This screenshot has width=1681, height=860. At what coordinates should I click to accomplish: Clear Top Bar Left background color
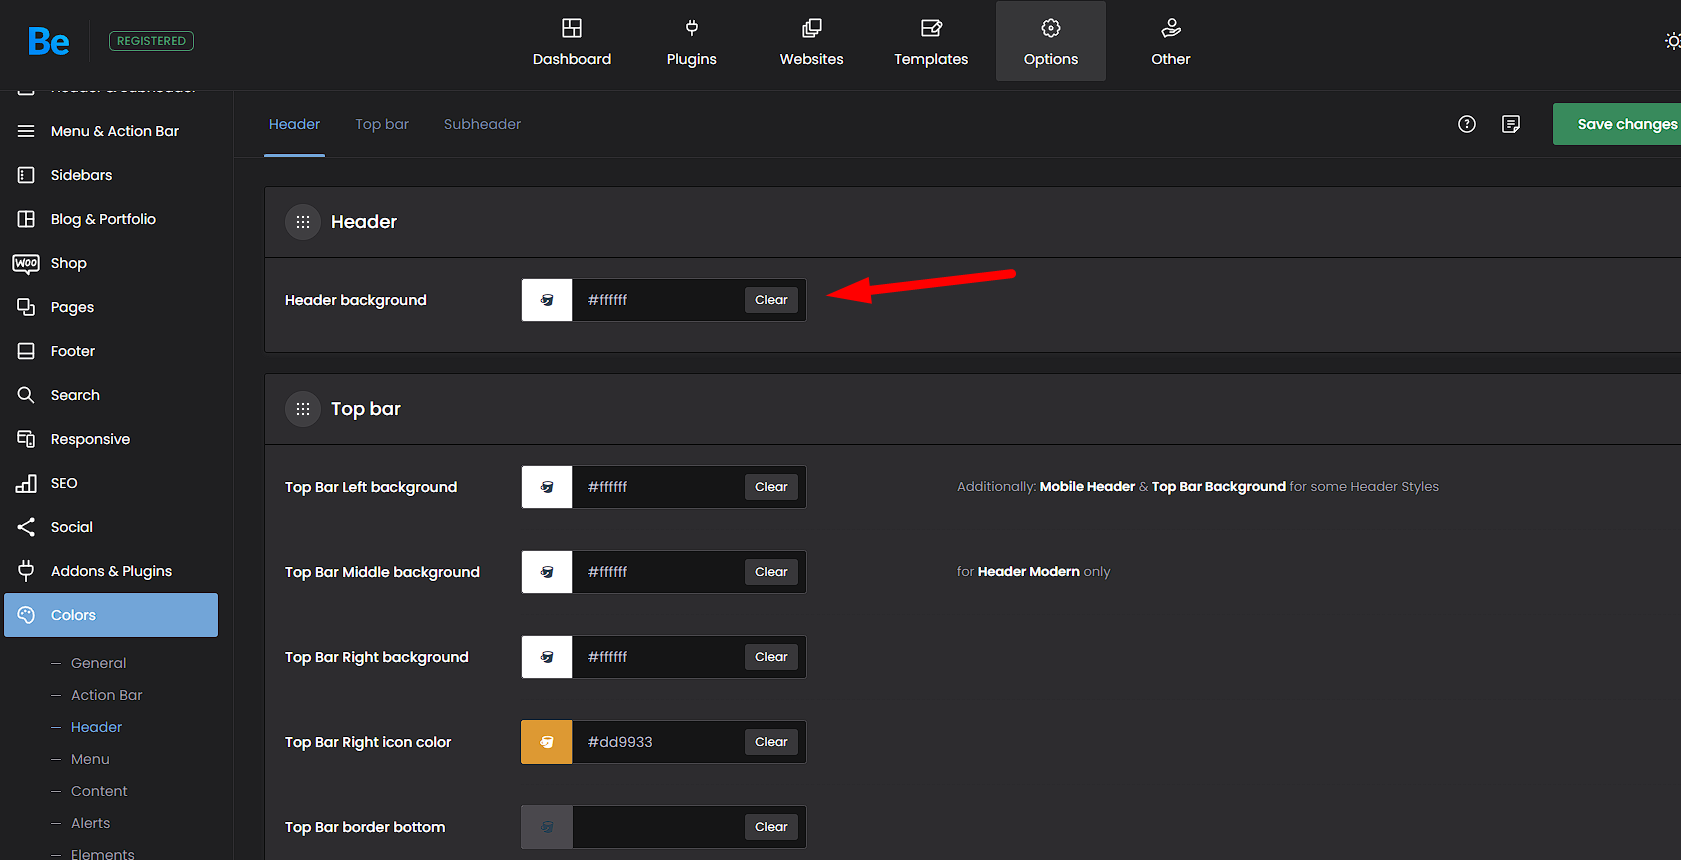pos(771,487)
